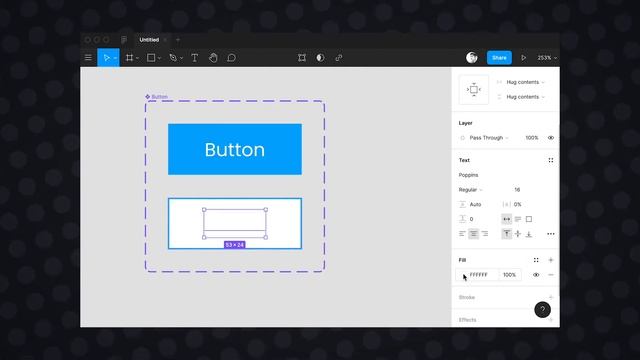Viewport: 640px width, 360px height.
Task: Select the Move tool
Action: (106, 58)
